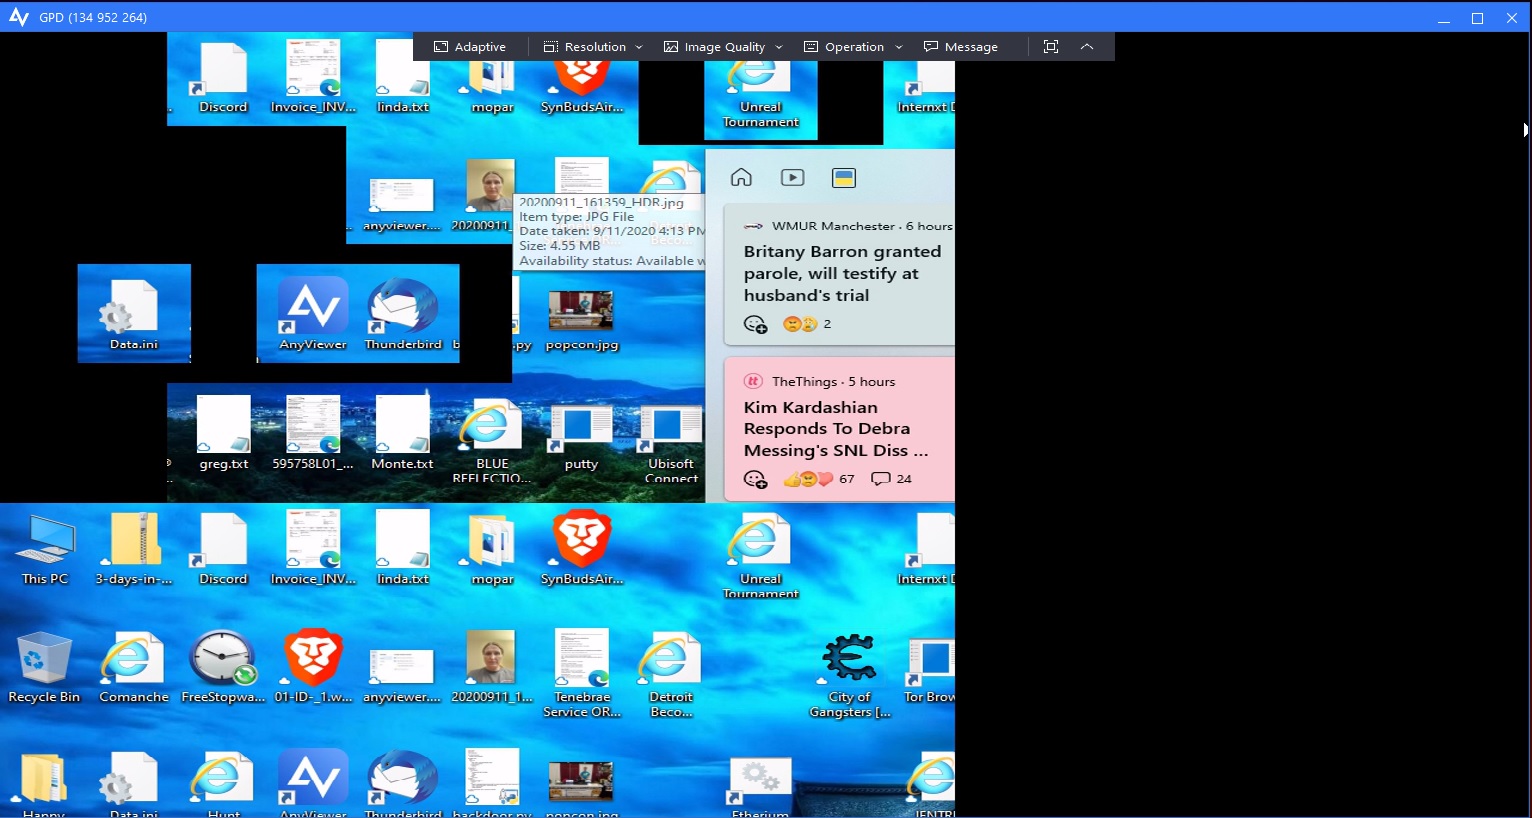Select the City of Gangsters icon
This screenshot has width=1532, height=818.
click(x=850, y=675)
